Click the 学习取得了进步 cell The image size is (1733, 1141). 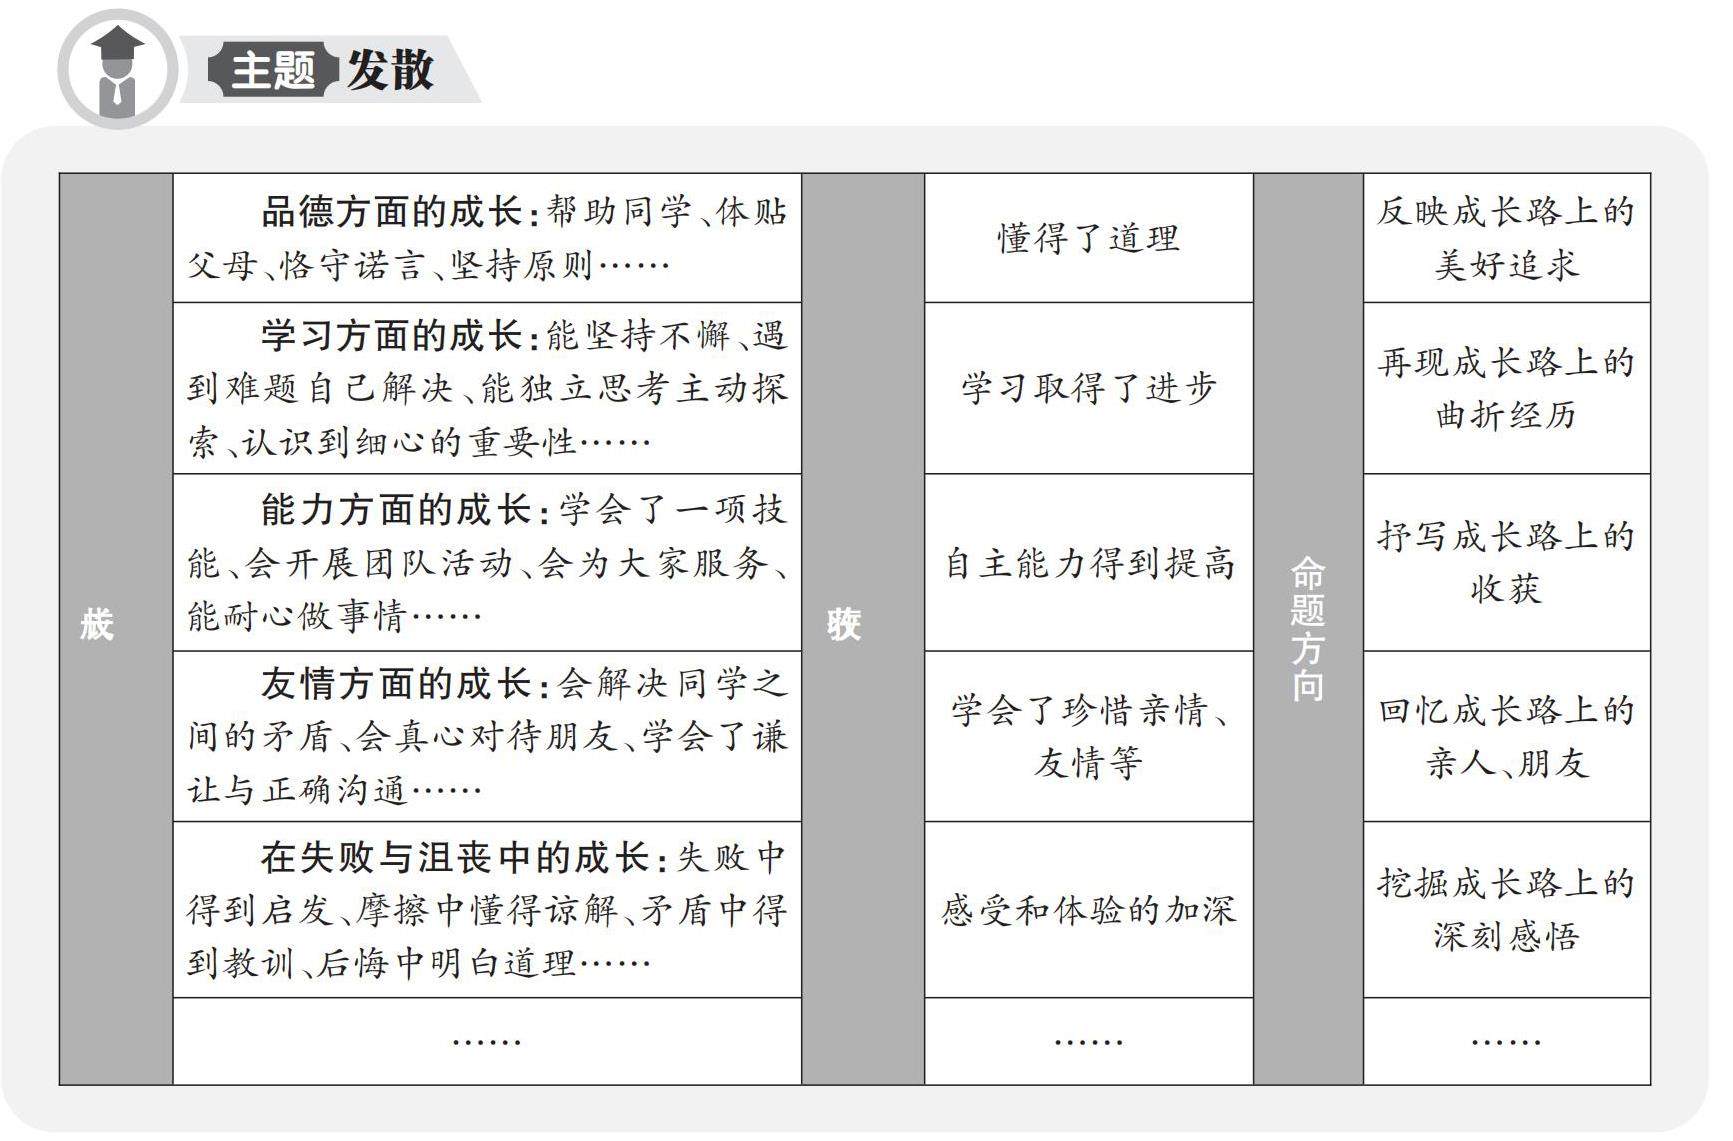[x=1089, y=388]
